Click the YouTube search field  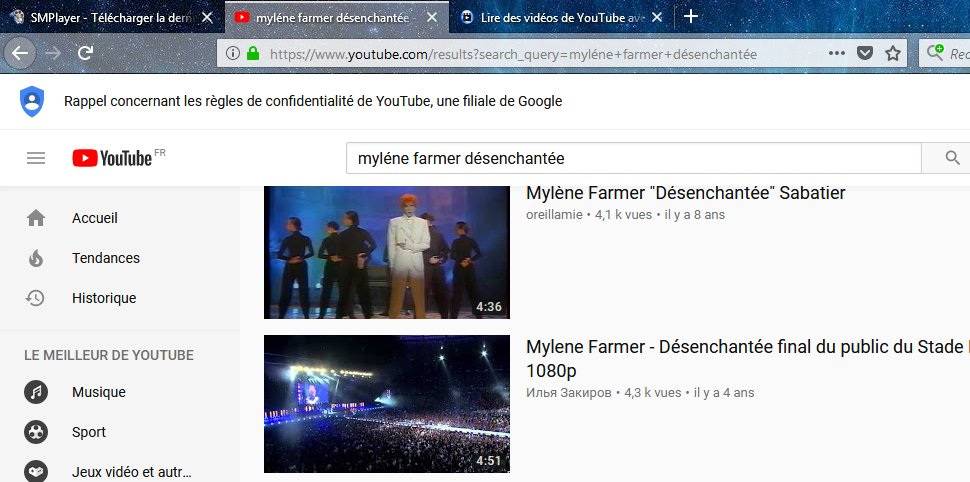pos(633,158)
